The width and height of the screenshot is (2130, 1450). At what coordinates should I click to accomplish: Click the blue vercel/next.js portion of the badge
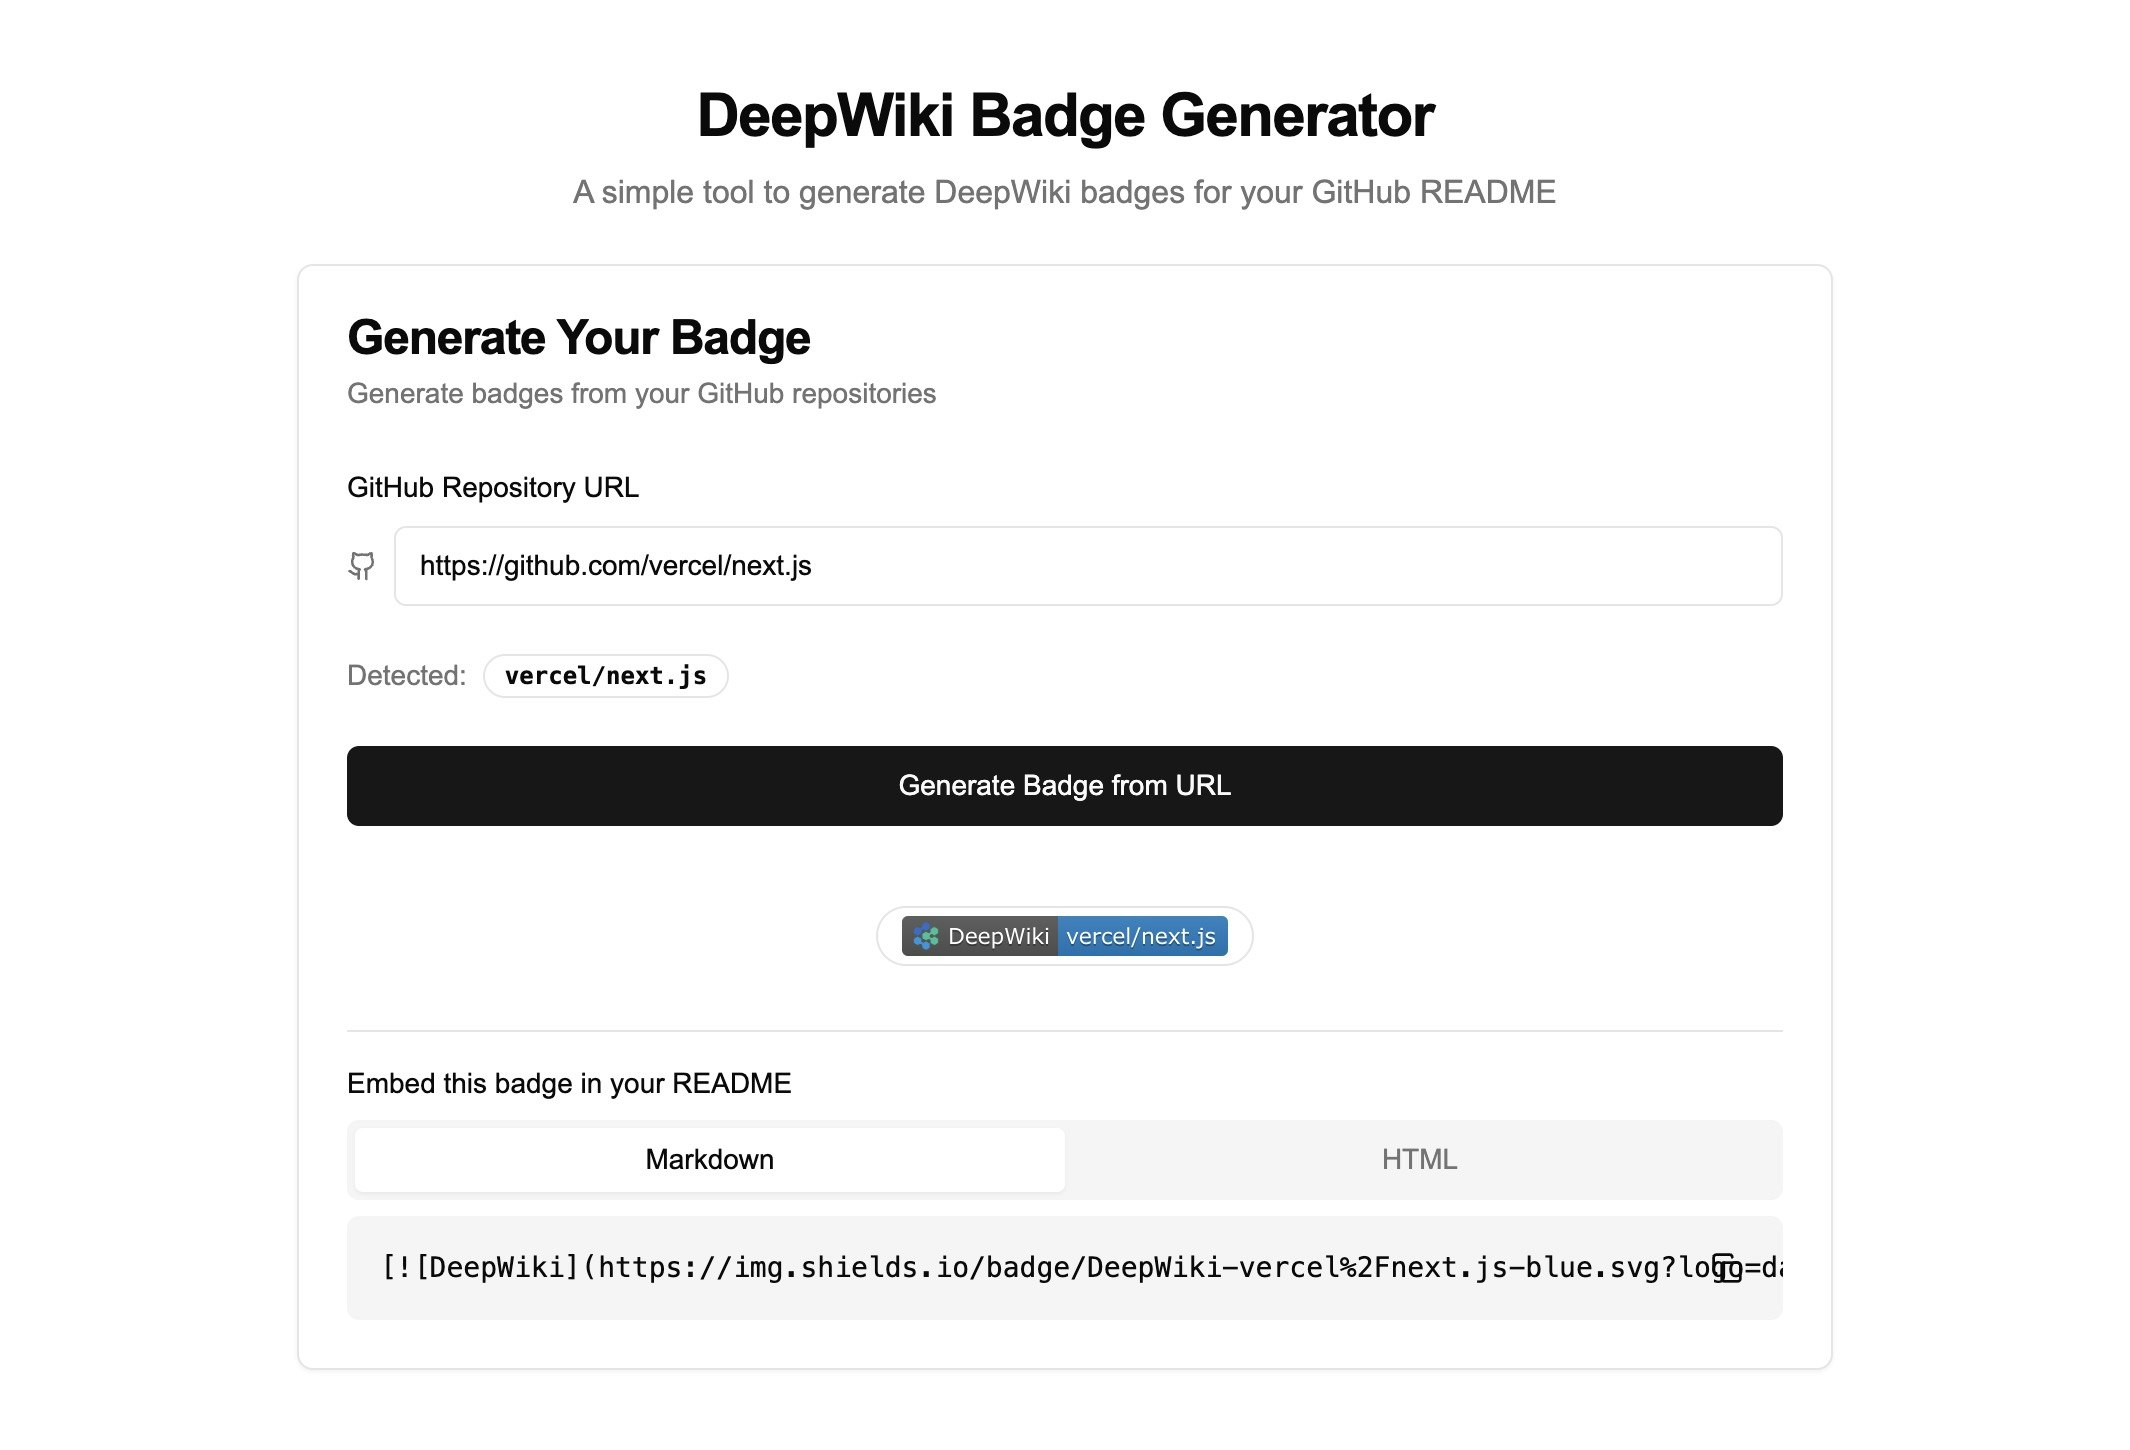point(1140,936)
